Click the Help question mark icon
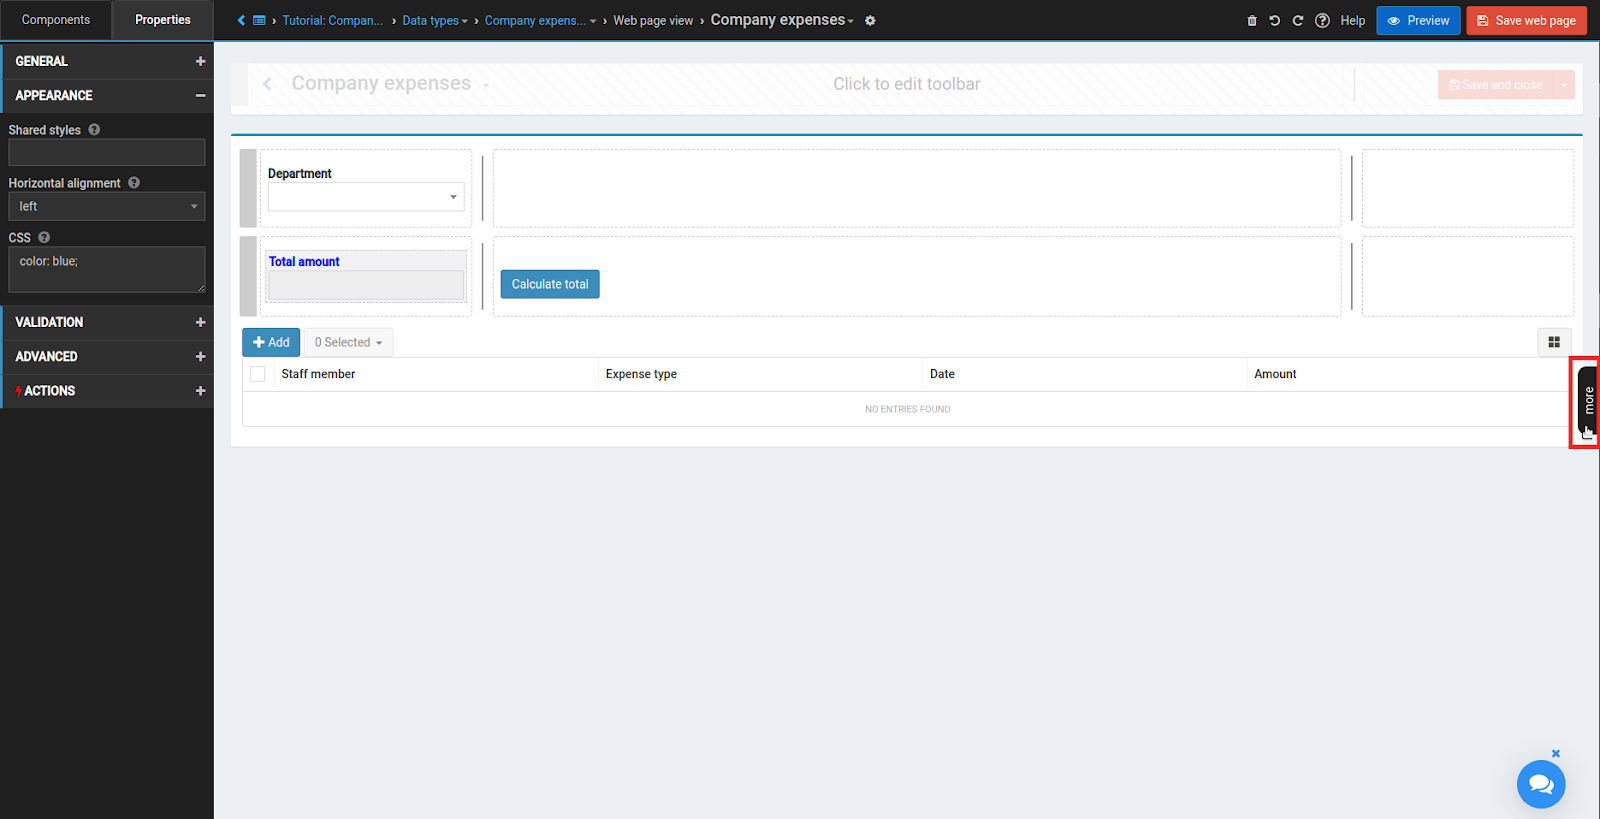 pyautogui.click(x=1322, y=20)
